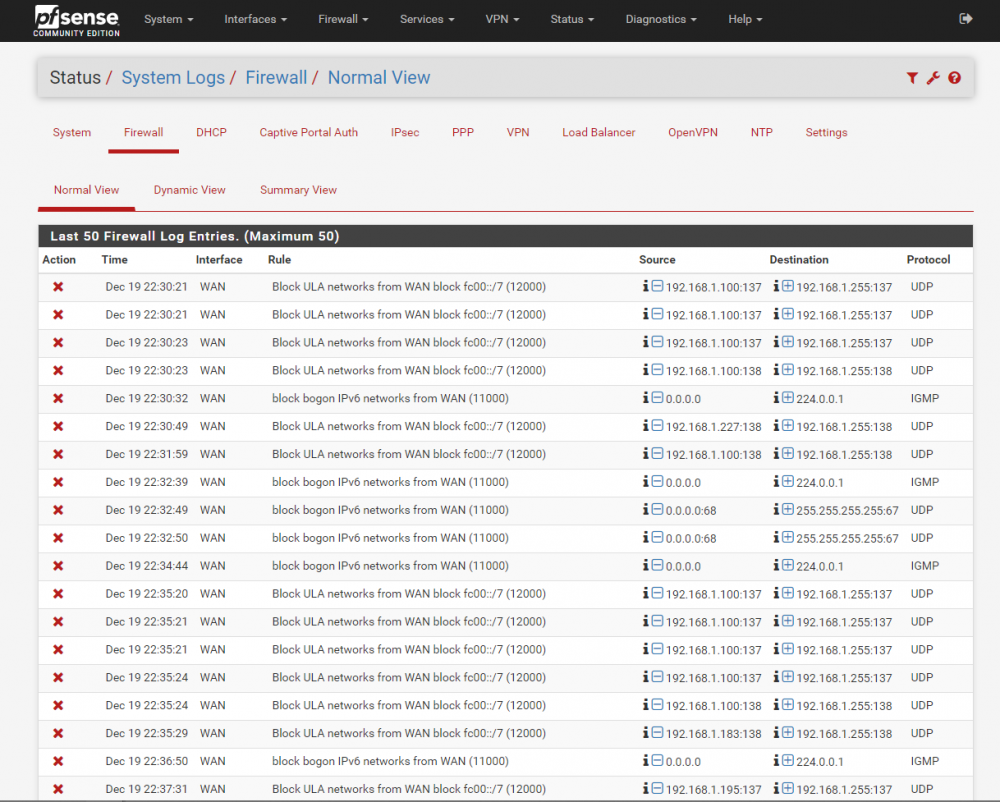Click the red X on the first log entry
The image size is (1000, 802).
click(58, 286)
